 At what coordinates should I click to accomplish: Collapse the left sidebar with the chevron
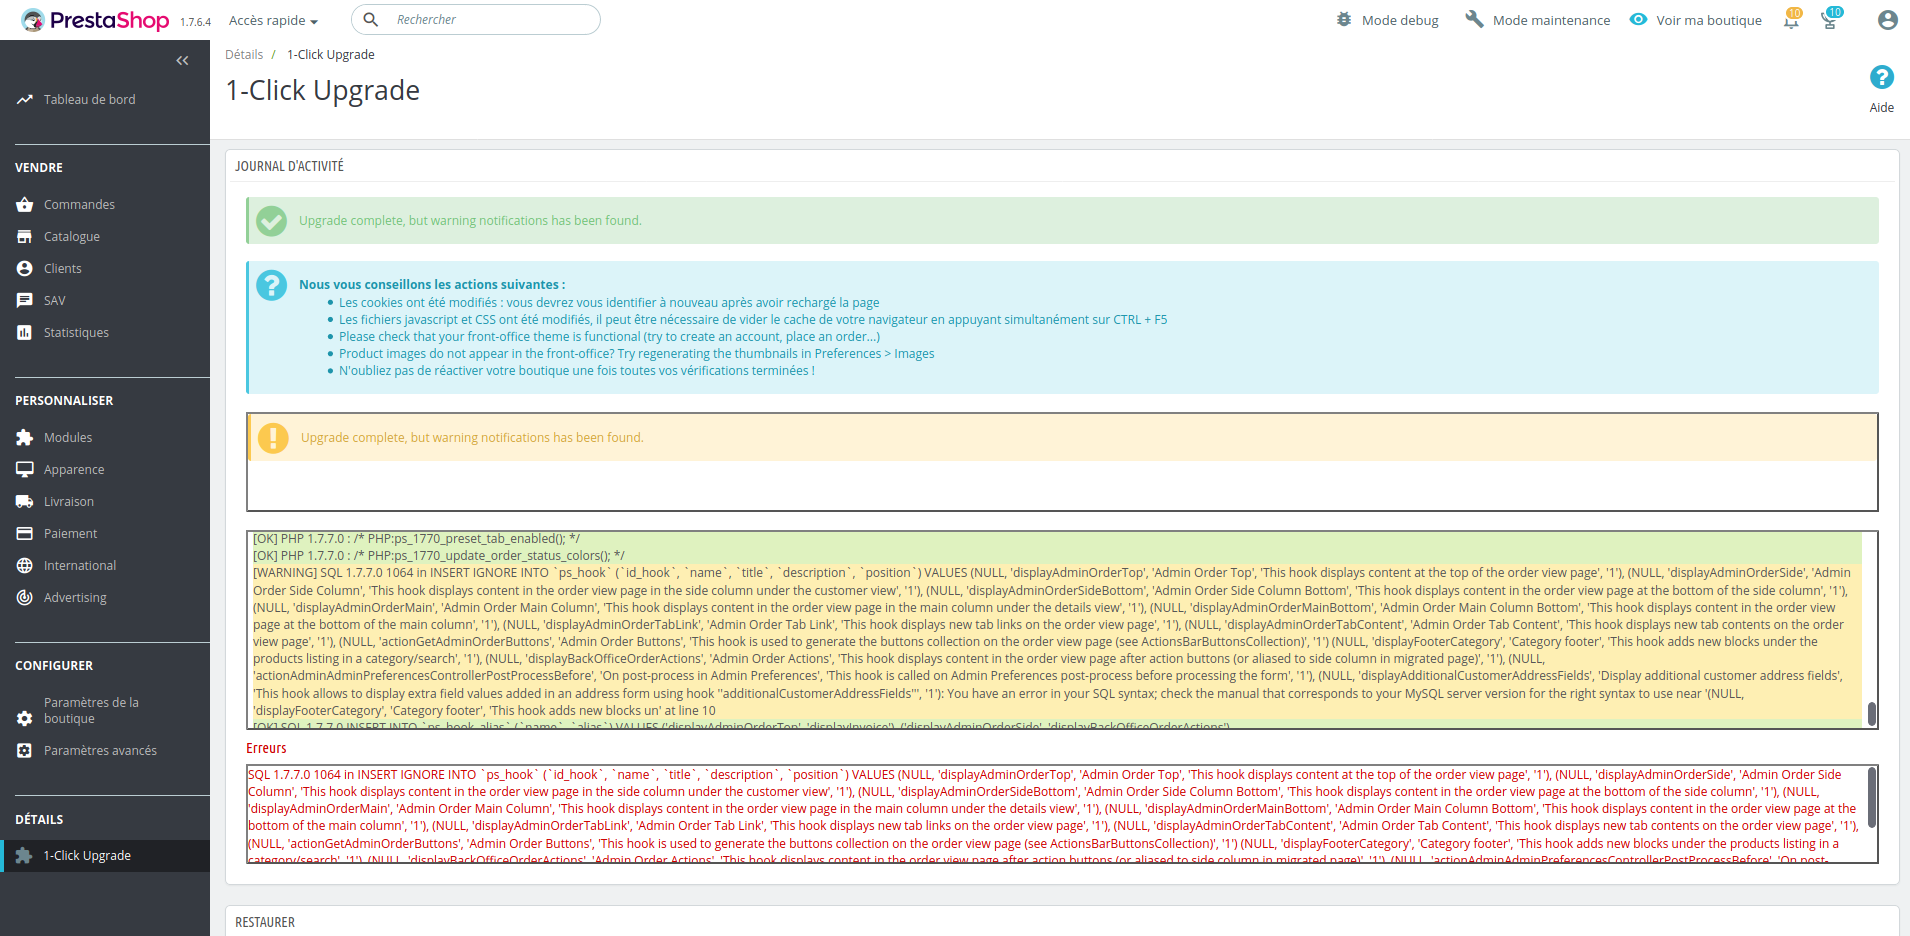(182, 60)
